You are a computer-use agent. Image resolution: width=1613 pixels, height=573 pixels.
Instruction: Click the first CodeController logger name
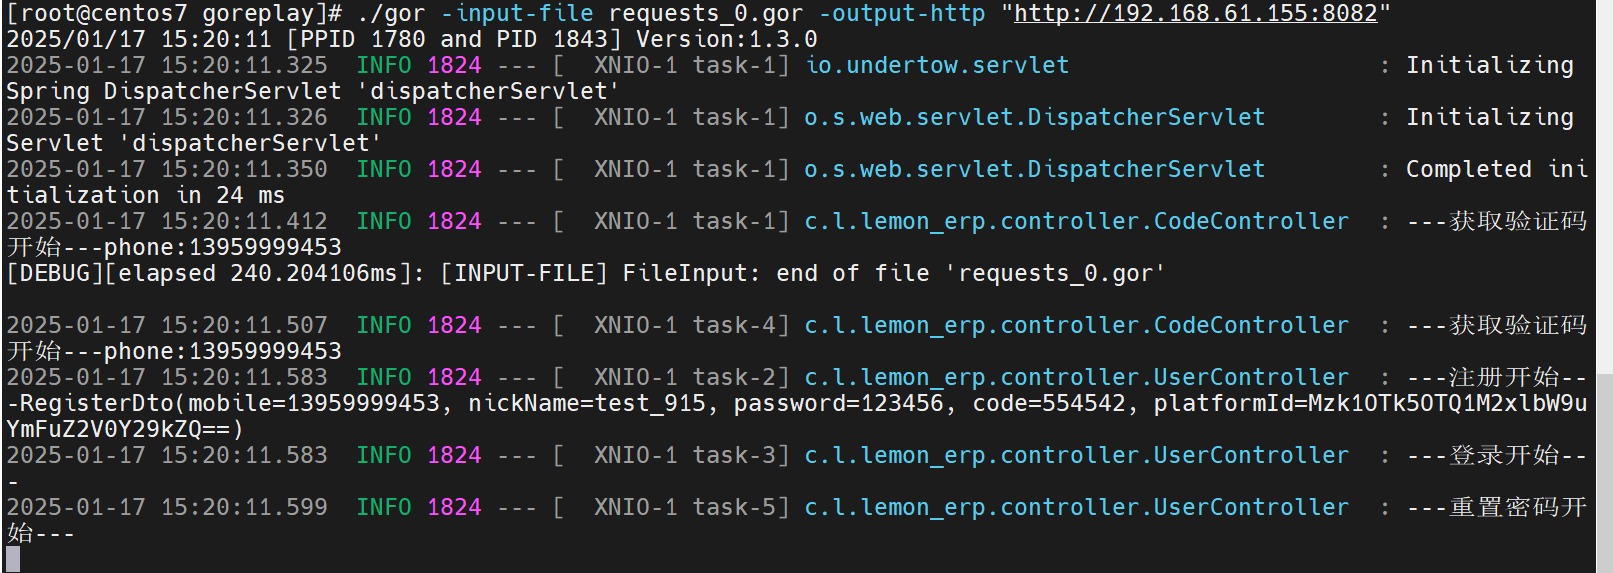(x=1077, y=221)
